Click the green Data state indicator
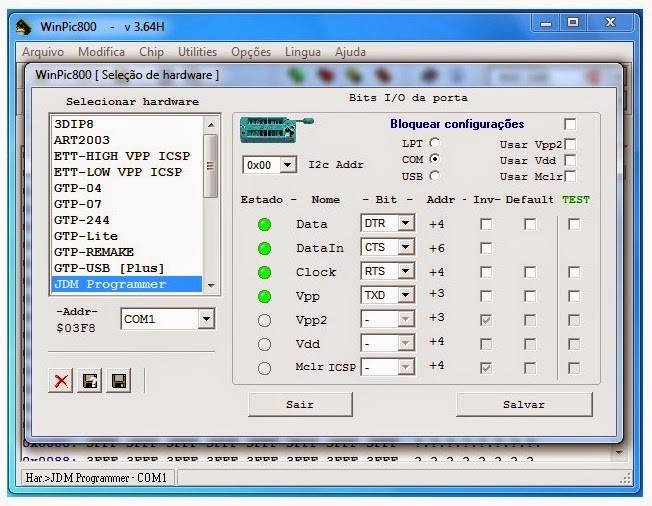This screenshot has width=652, height=506. coord(264,225)
